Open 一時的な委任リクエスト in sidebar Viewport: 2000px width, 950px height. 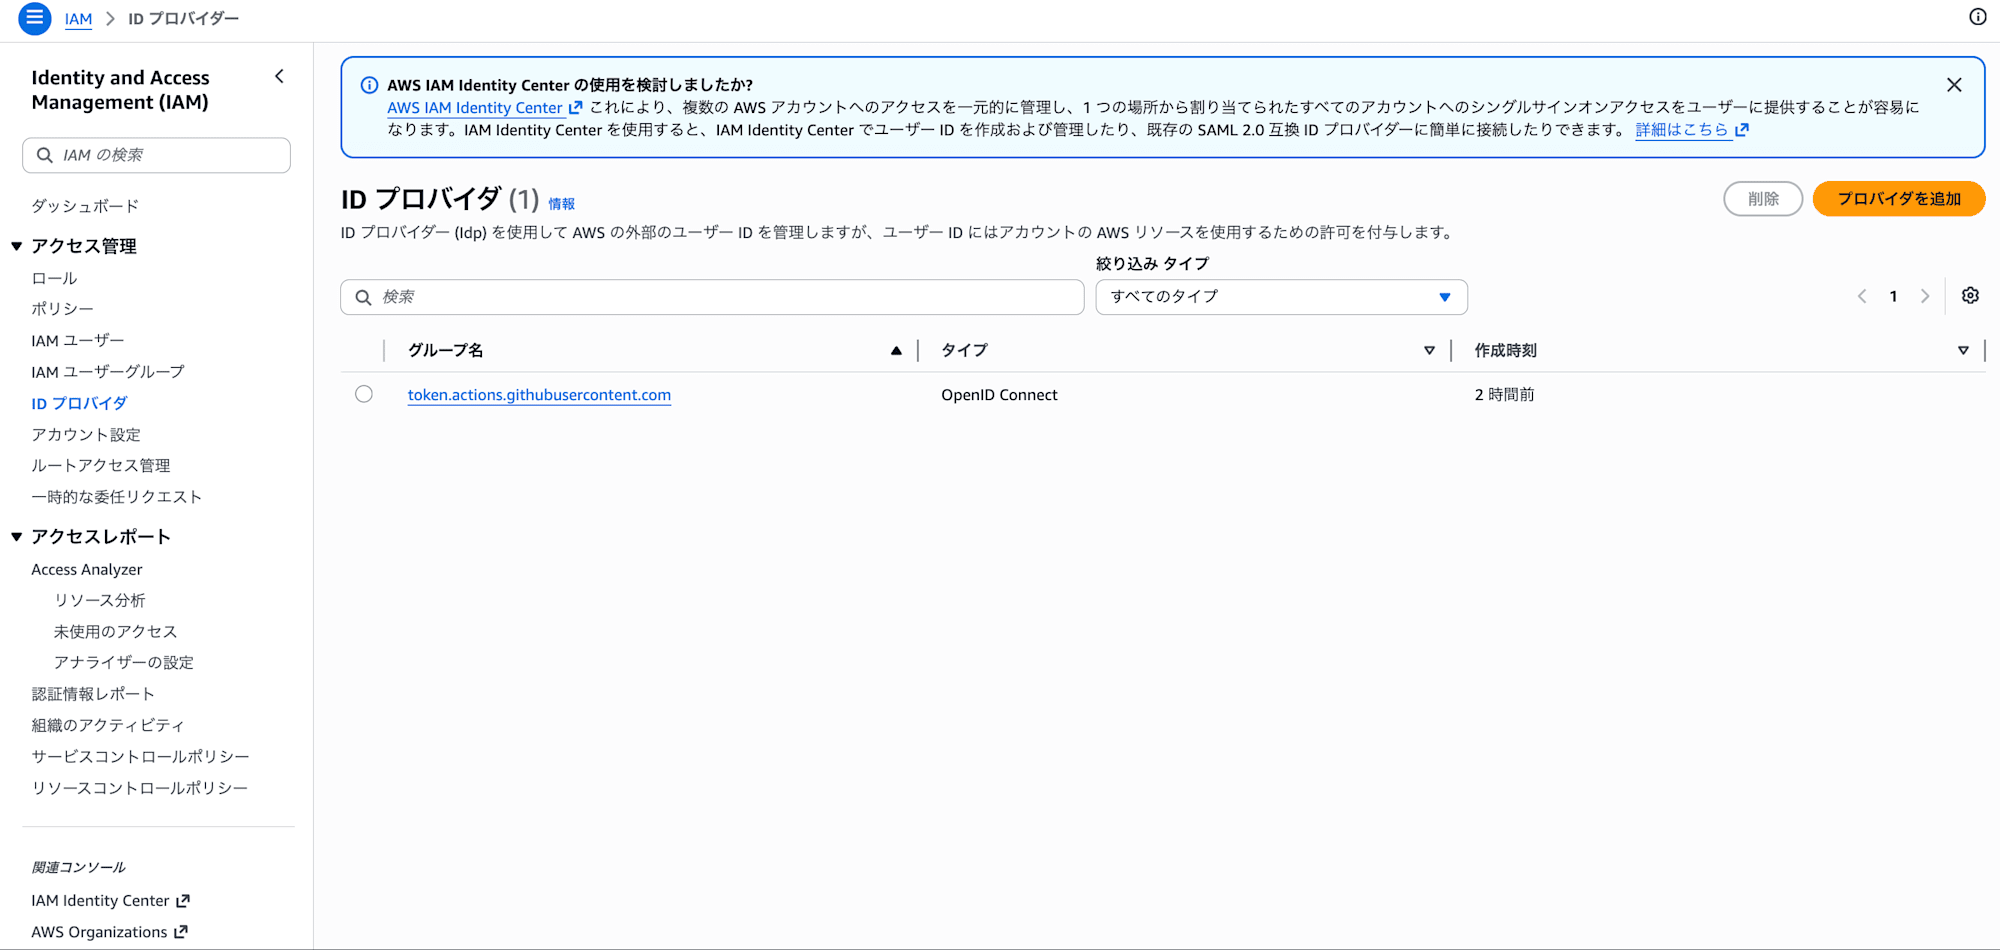(117, 497)
